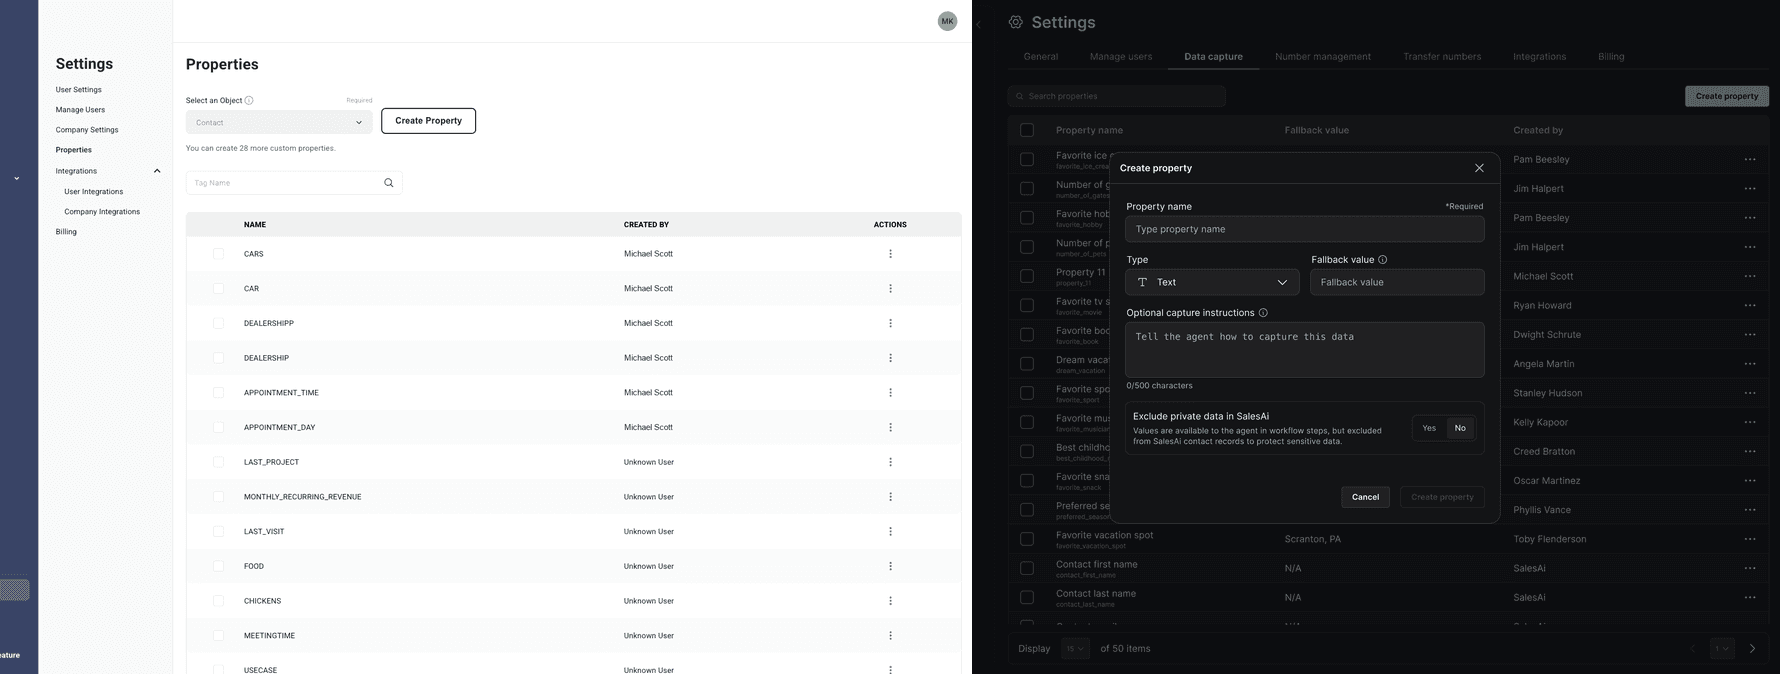This screenshot has width=1780, height=674.
Task: Switch to the Data capture tab
Action: (x=1213, y=57)
